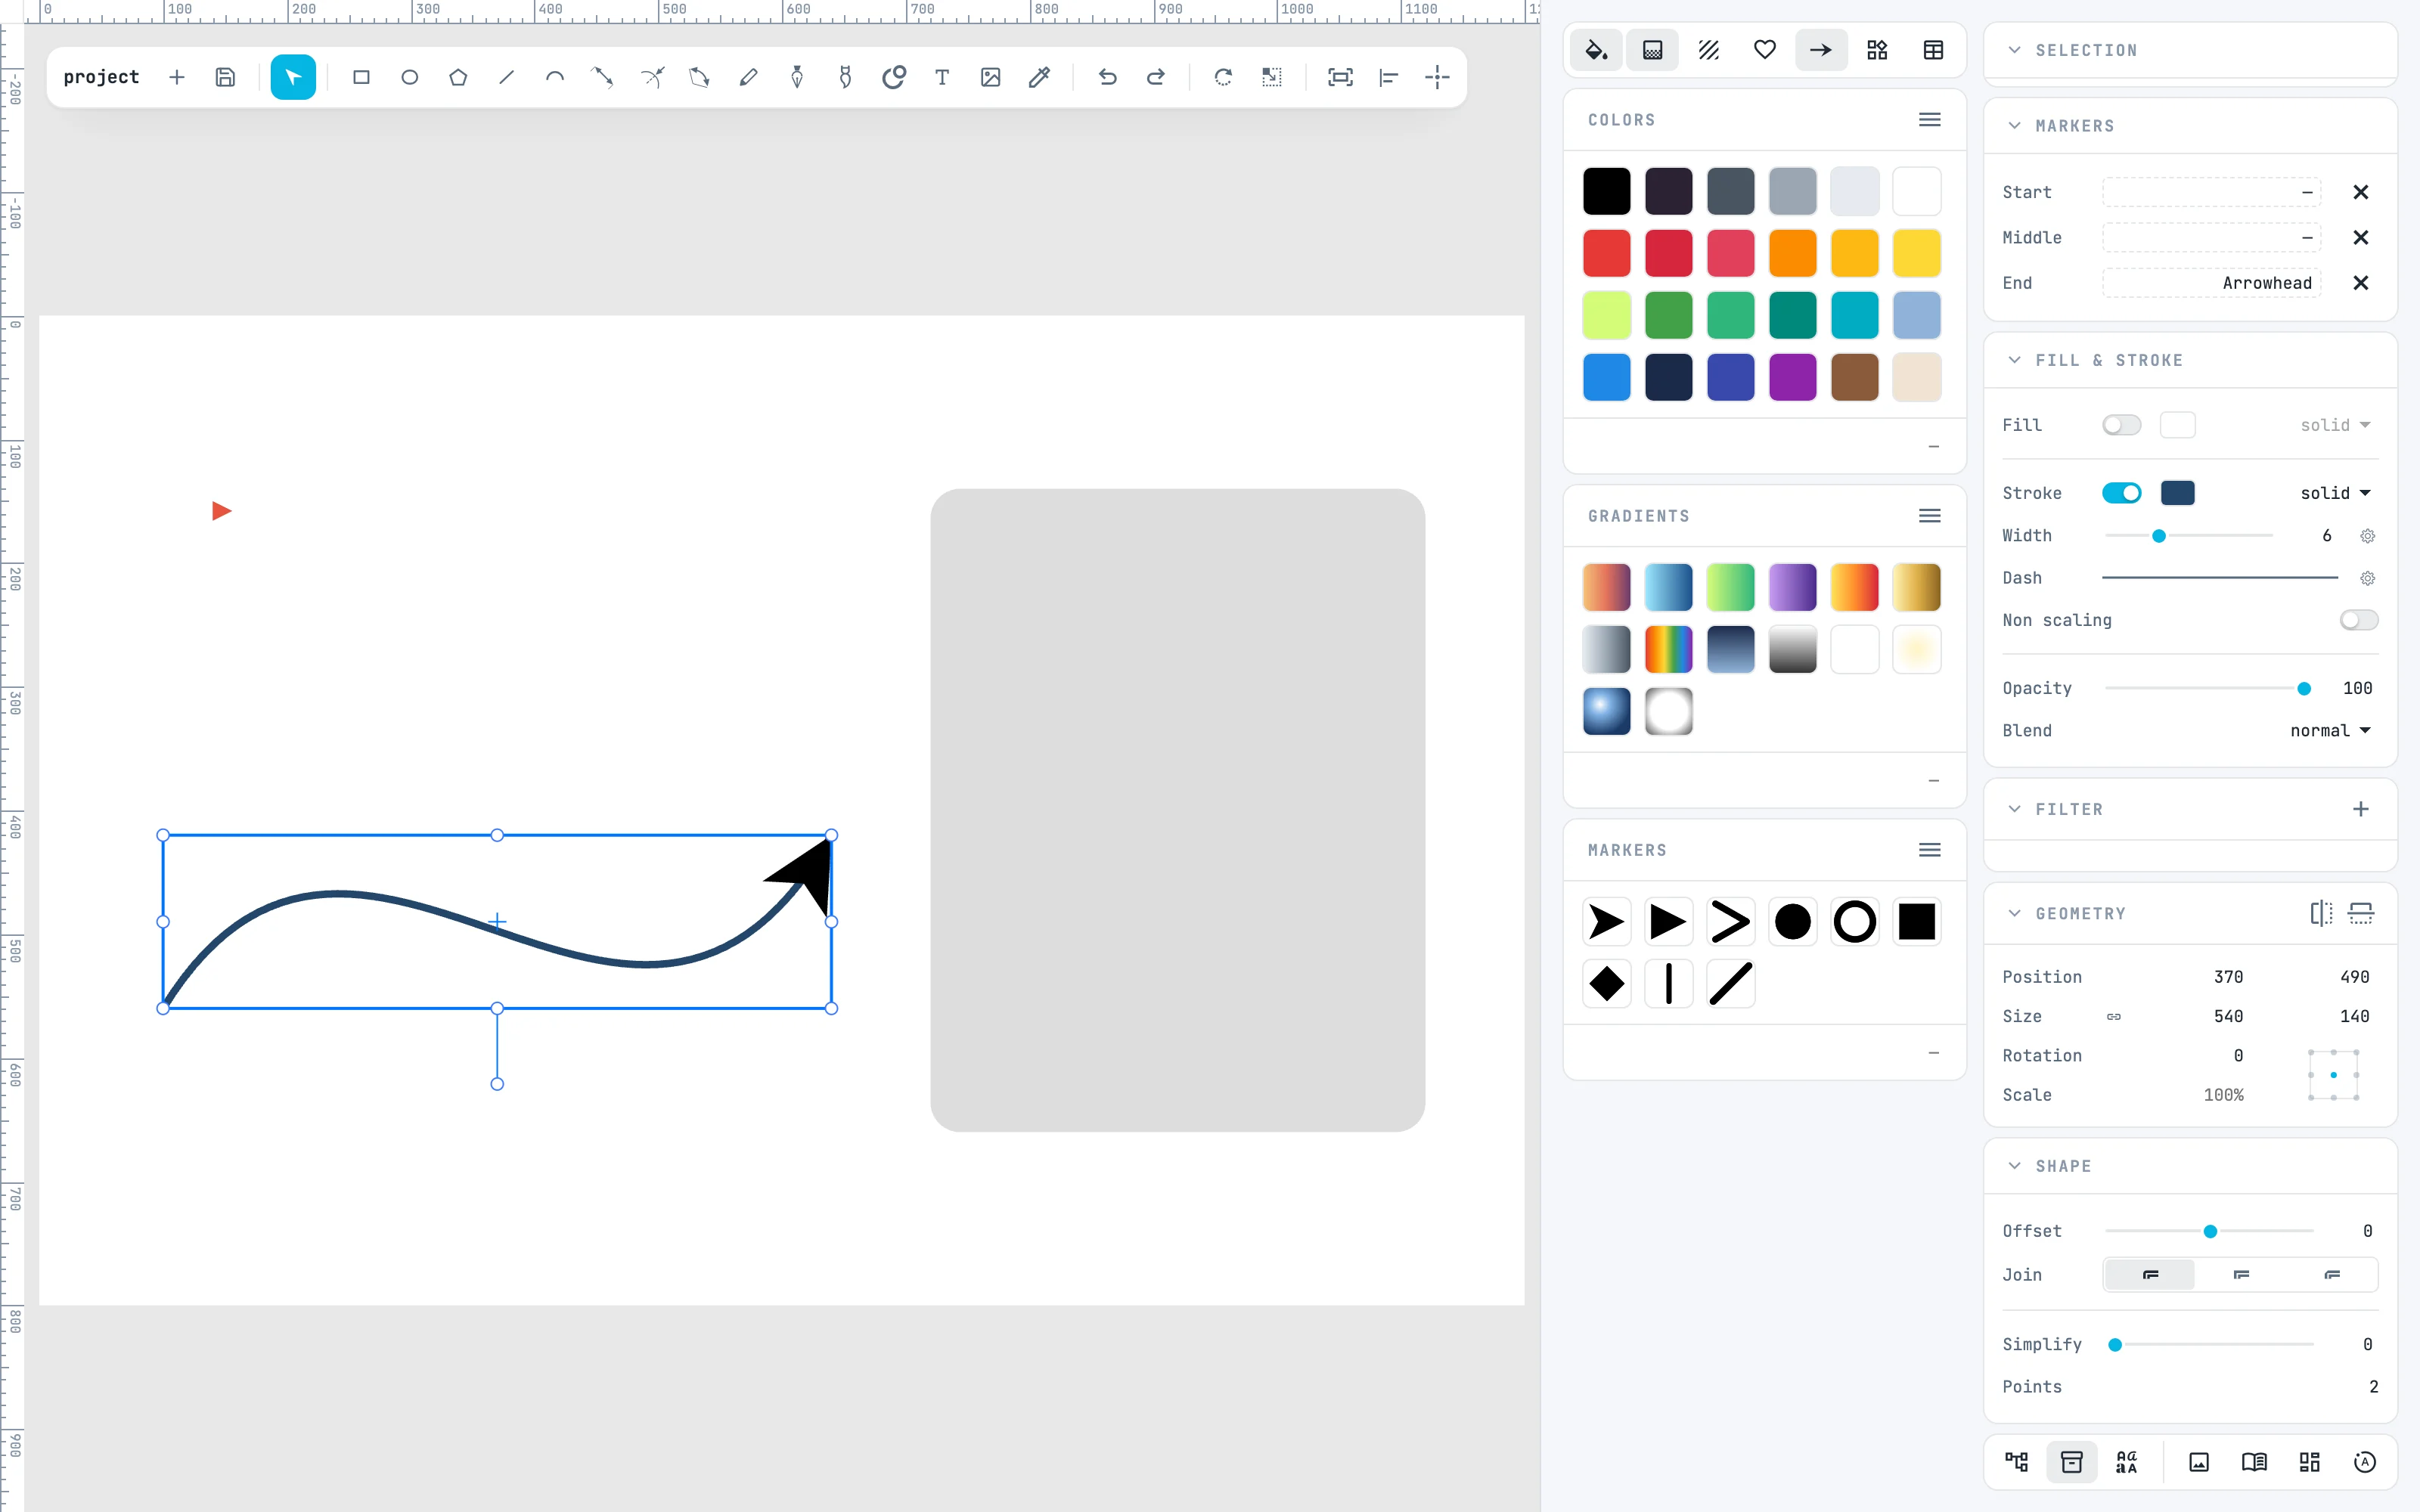
Task: Open the Stroke solid type dropdown
Action: (2335, 493)
